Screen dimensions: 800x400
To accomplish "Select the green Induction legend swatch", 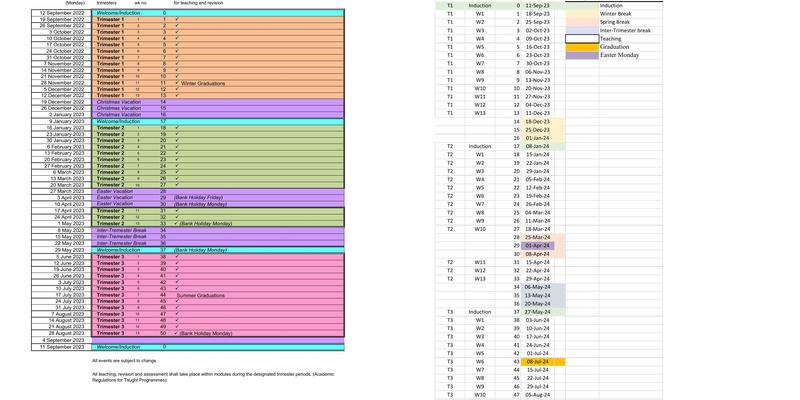I will pos(581,6).
